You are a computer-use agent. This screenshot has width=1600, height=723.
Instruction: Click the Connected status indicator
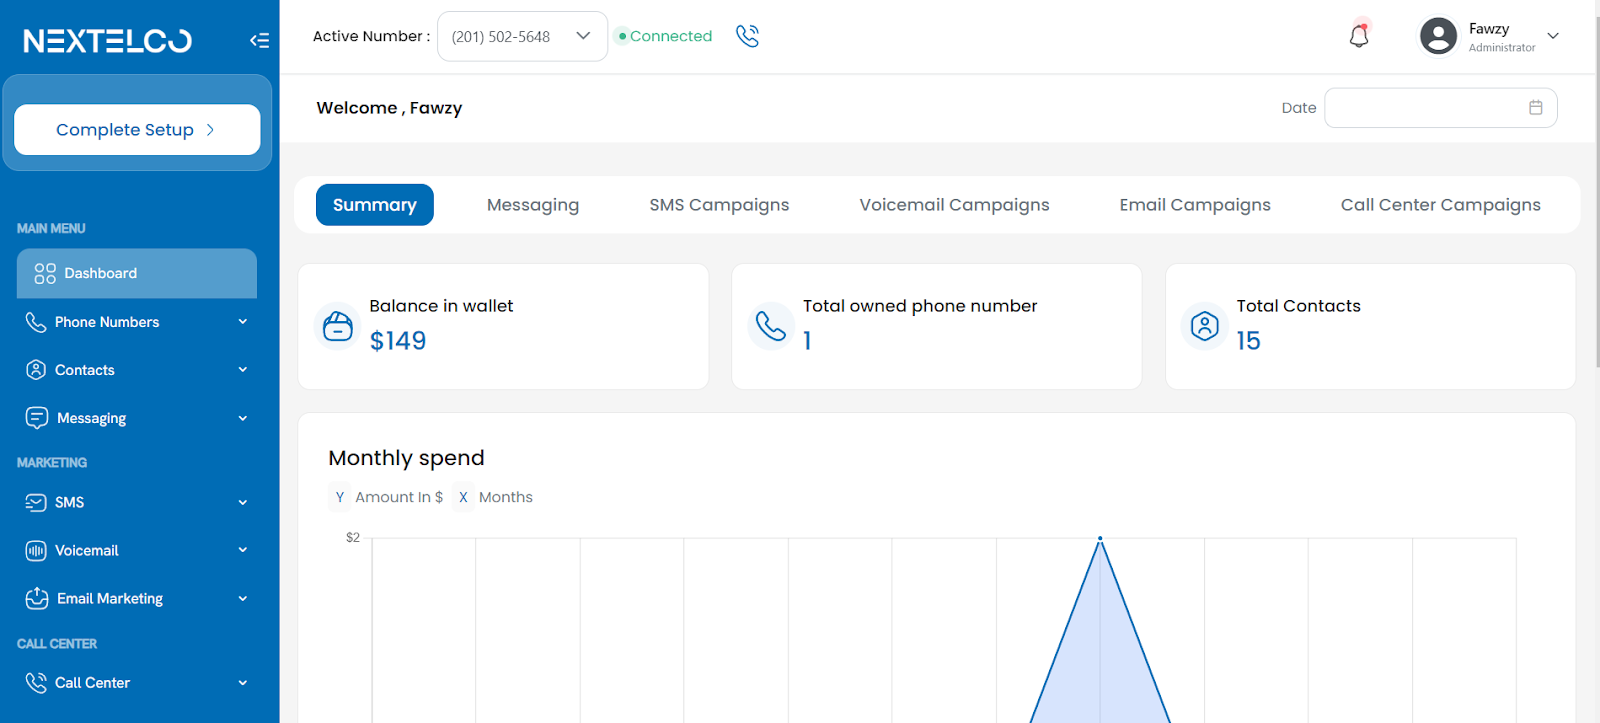point(665,36)
